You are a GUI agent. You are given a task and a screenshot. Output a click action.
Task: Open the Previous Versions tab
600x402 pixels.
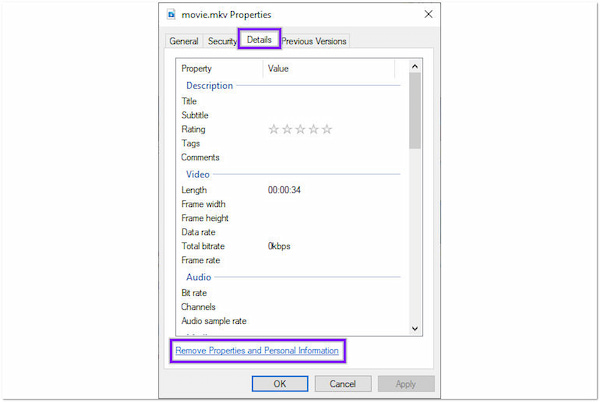click(x=314, y=41)
